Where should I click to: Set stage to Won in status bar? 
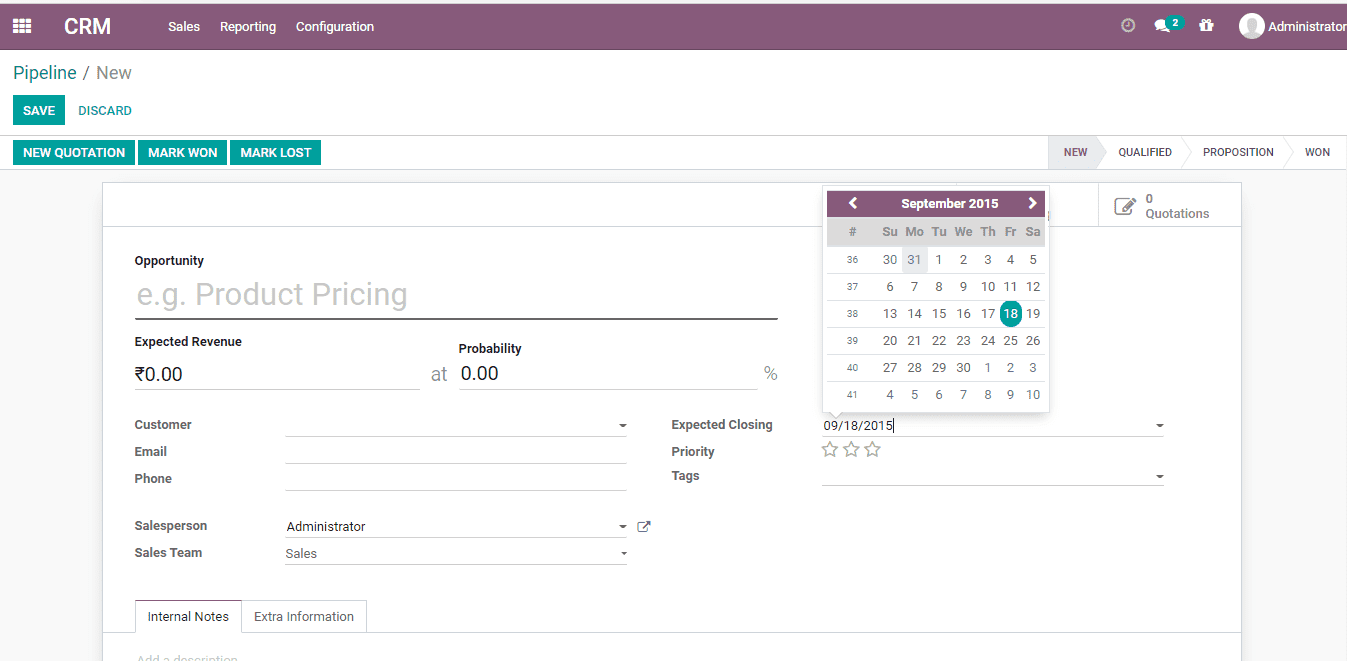pyautogui.click(x=1317, y=152)
